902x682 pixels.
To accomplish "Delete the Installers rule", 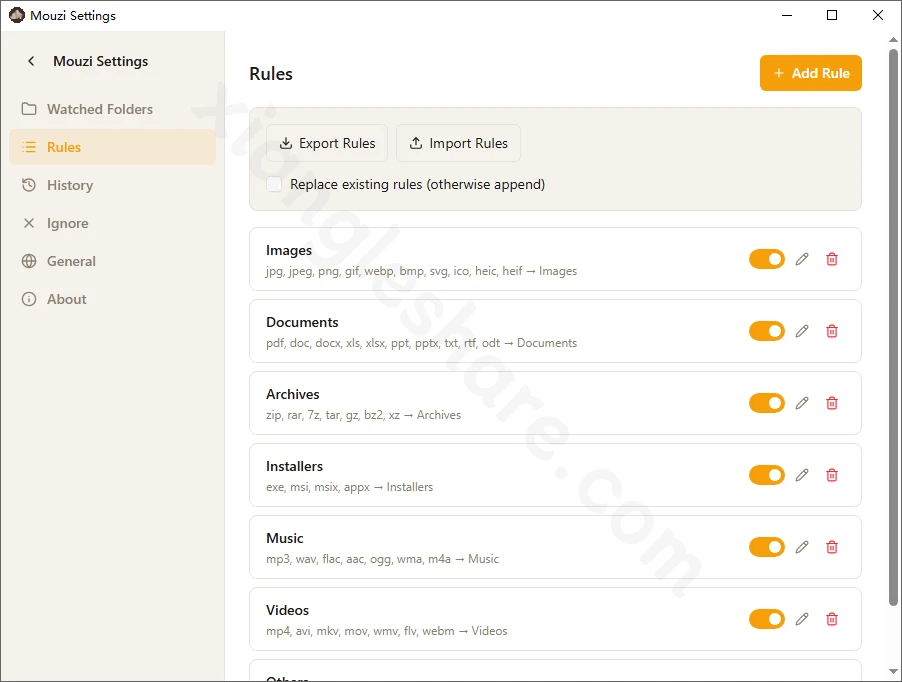I will [x=832, y=475].
